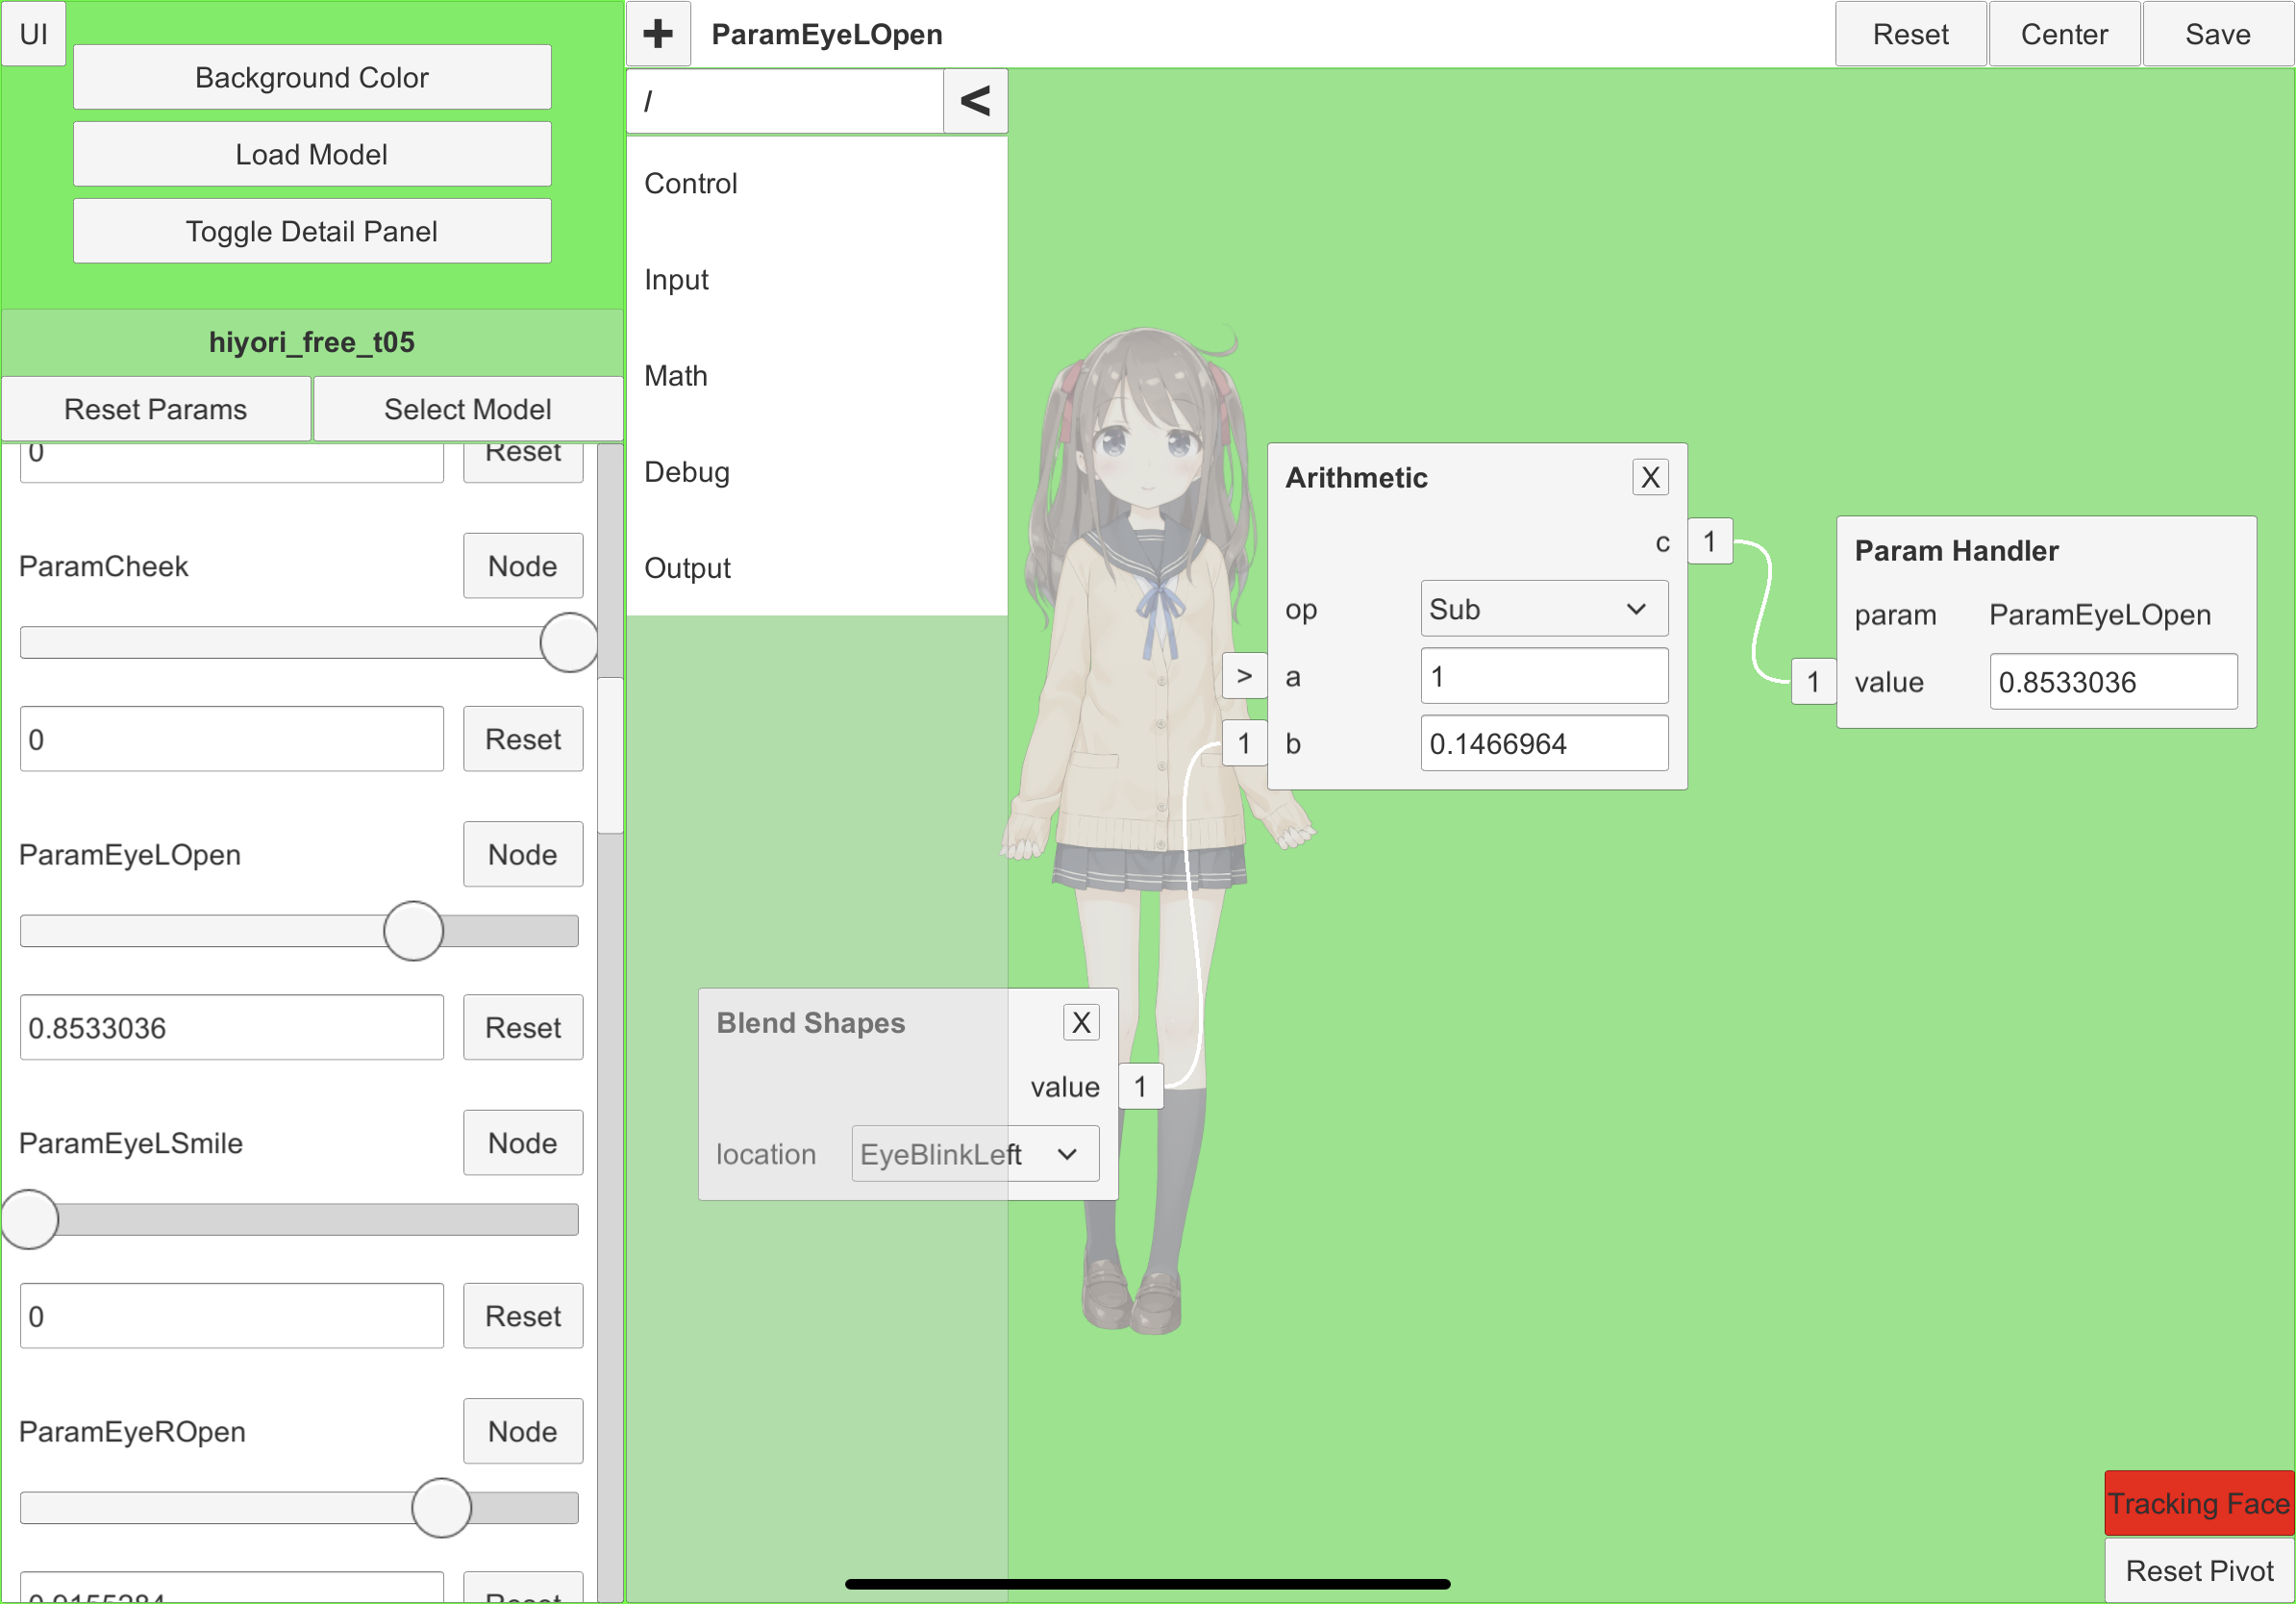
Task: Save the node graph
Action: click(2217, 34)
